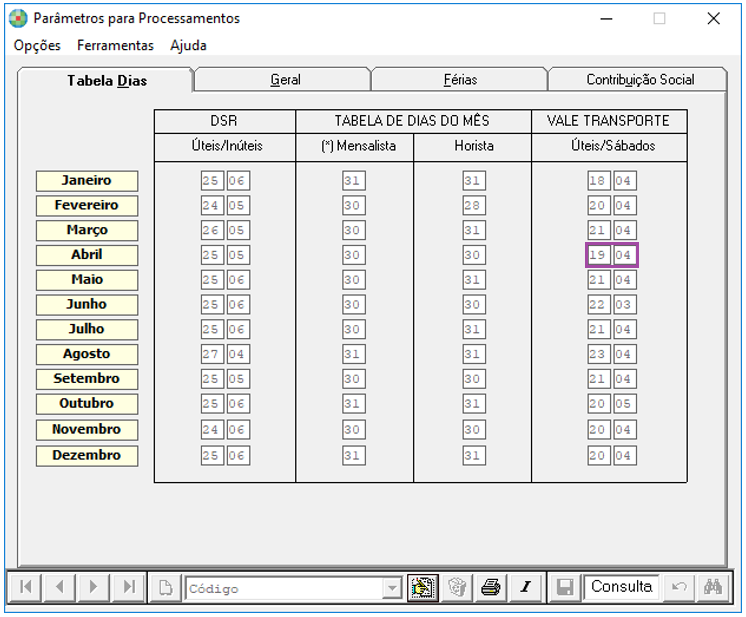Click the italic I information icon
746x617 pixels.
(525, 588)
